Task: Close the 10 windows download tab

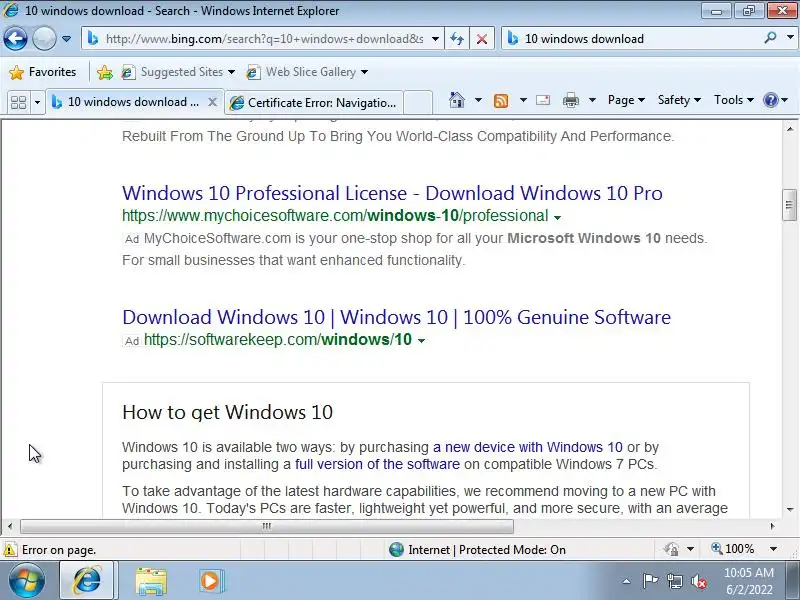Action: coord(213,102)
